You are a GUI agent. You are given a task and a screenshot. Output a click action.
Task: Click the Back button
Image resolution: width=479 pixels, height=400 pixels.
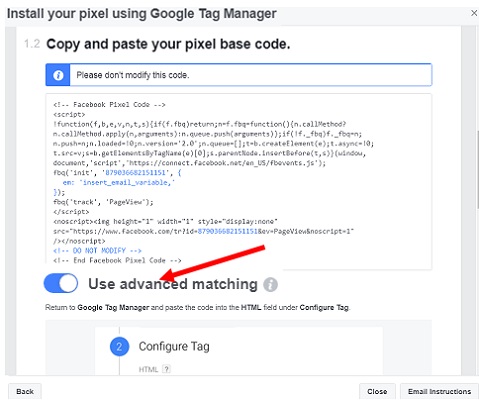click(x=25, y=391)
